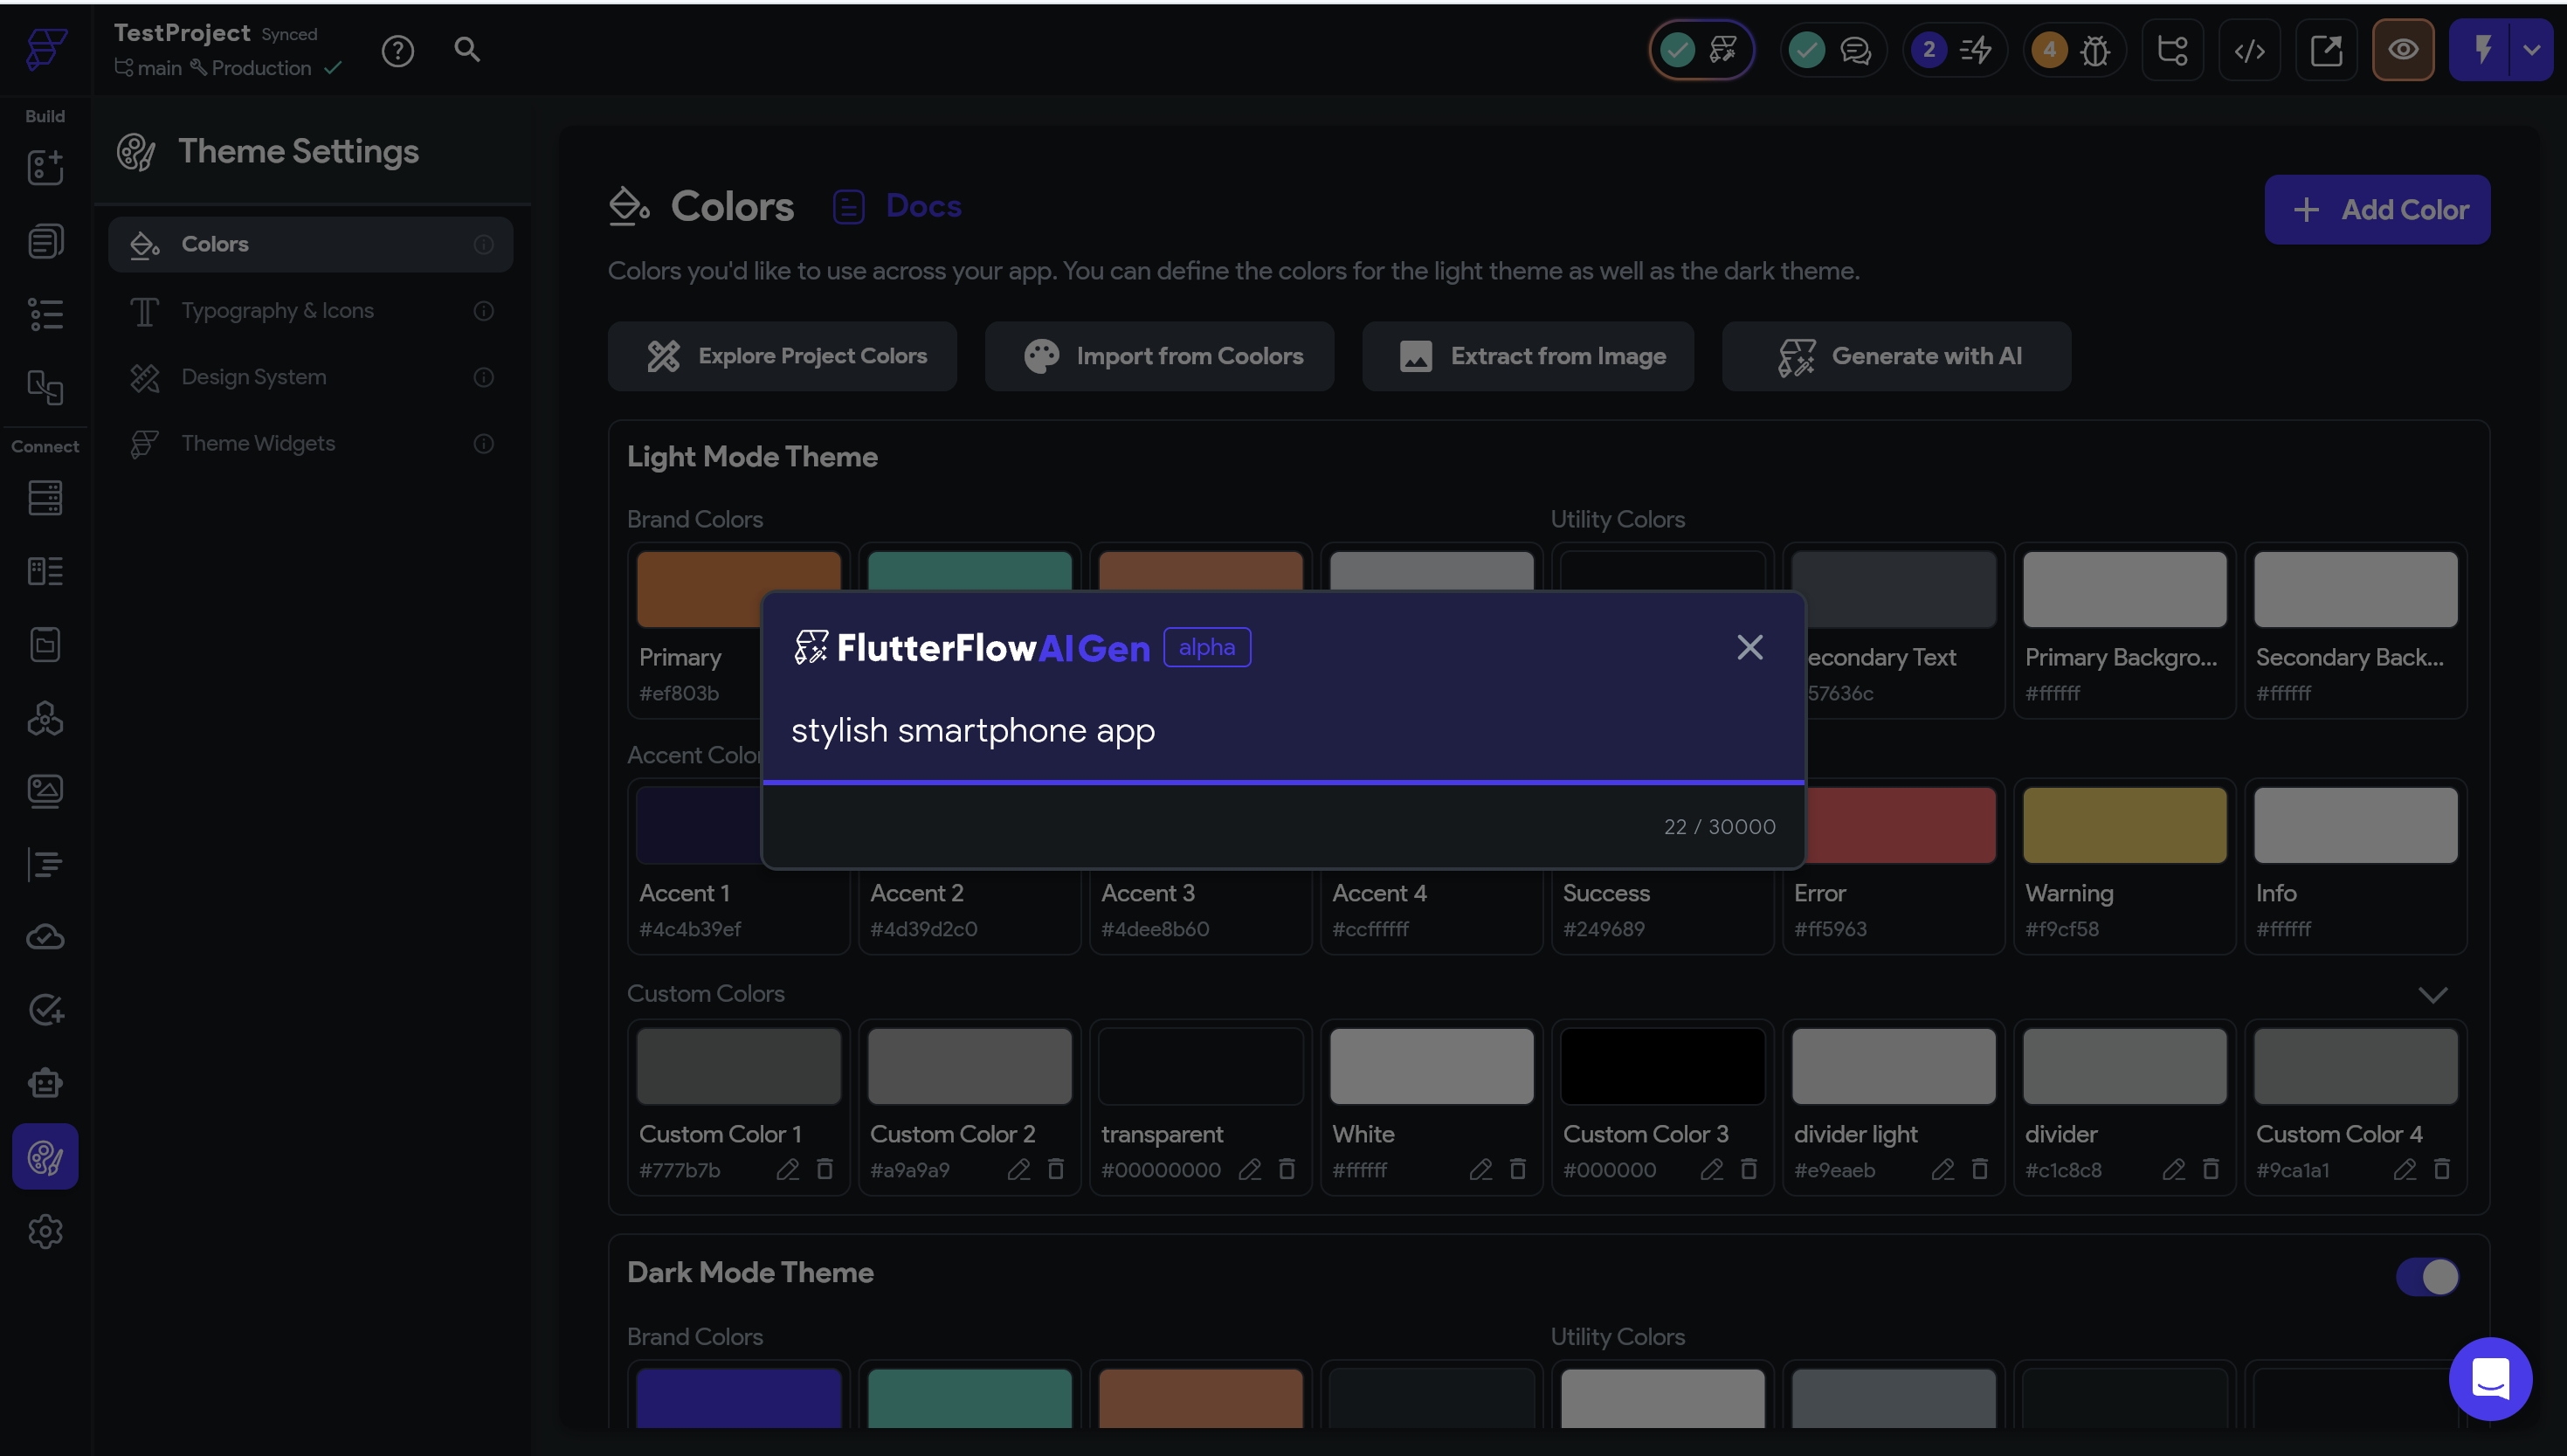Open Theme Widgets settings
The height and width of the screenshot is (1456, 2567).
pyautogui.click(x=258, y=443)
